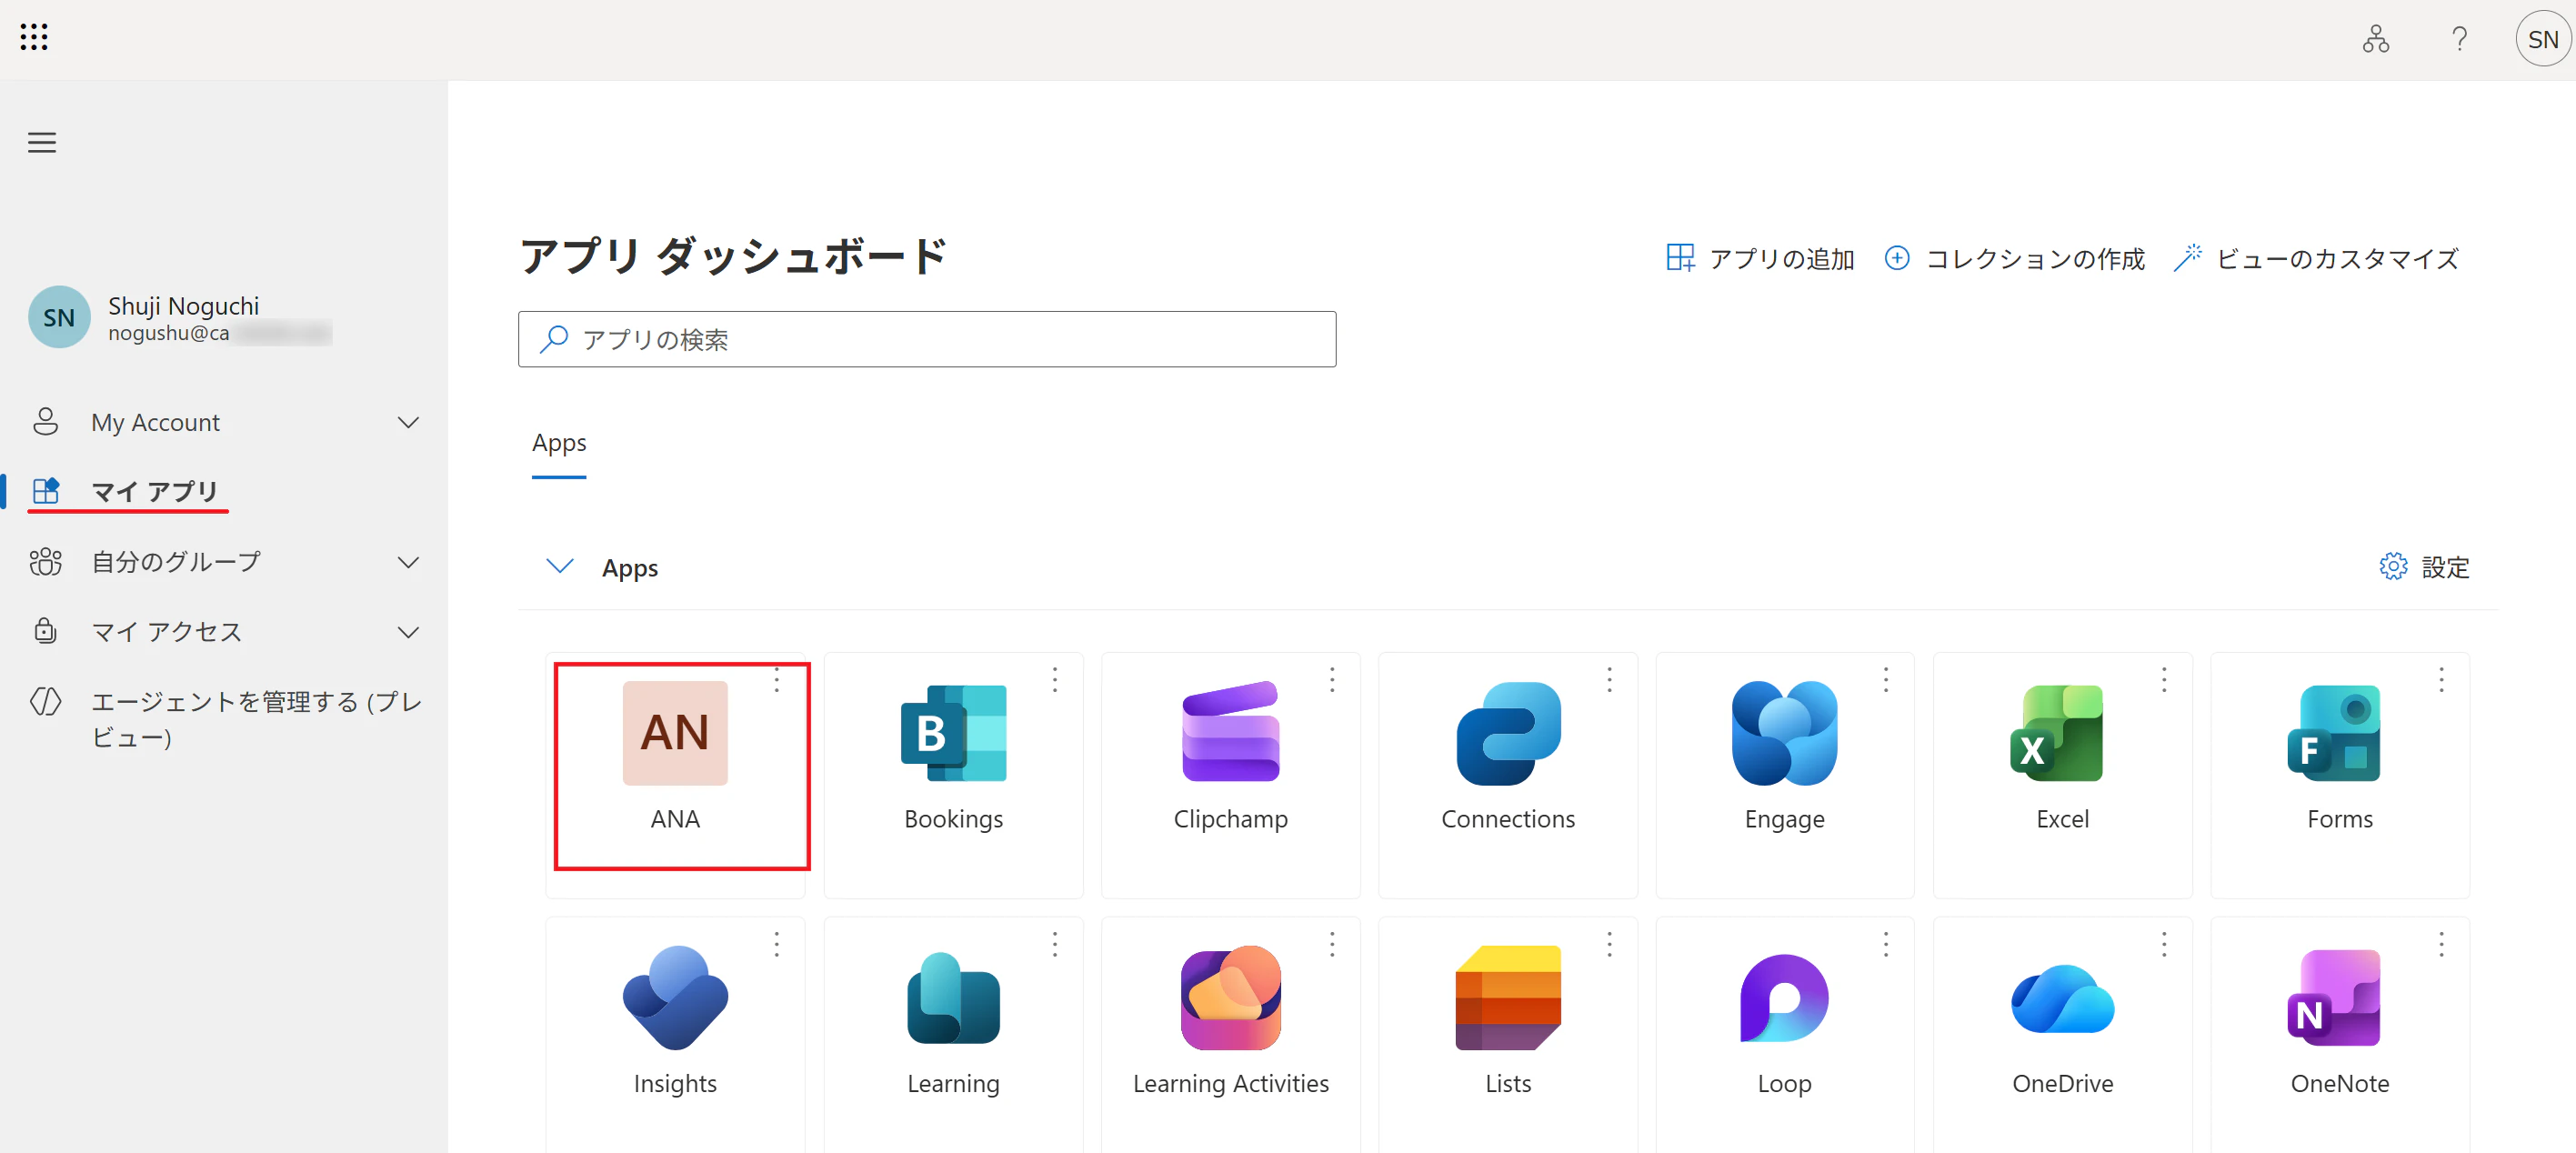Launch the OneNote app
The width and height of the screenshot is (2576, 1153).
point(2339,1035)
